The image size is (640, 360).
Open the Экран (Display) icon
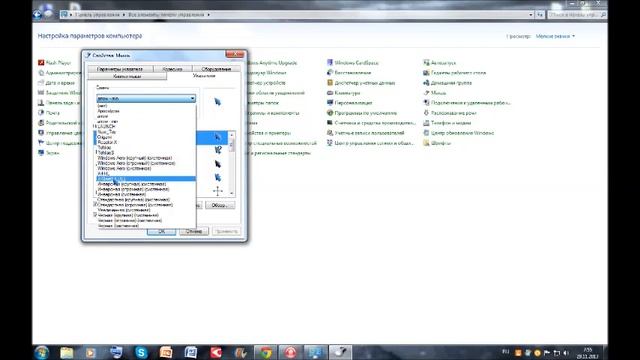49,153
